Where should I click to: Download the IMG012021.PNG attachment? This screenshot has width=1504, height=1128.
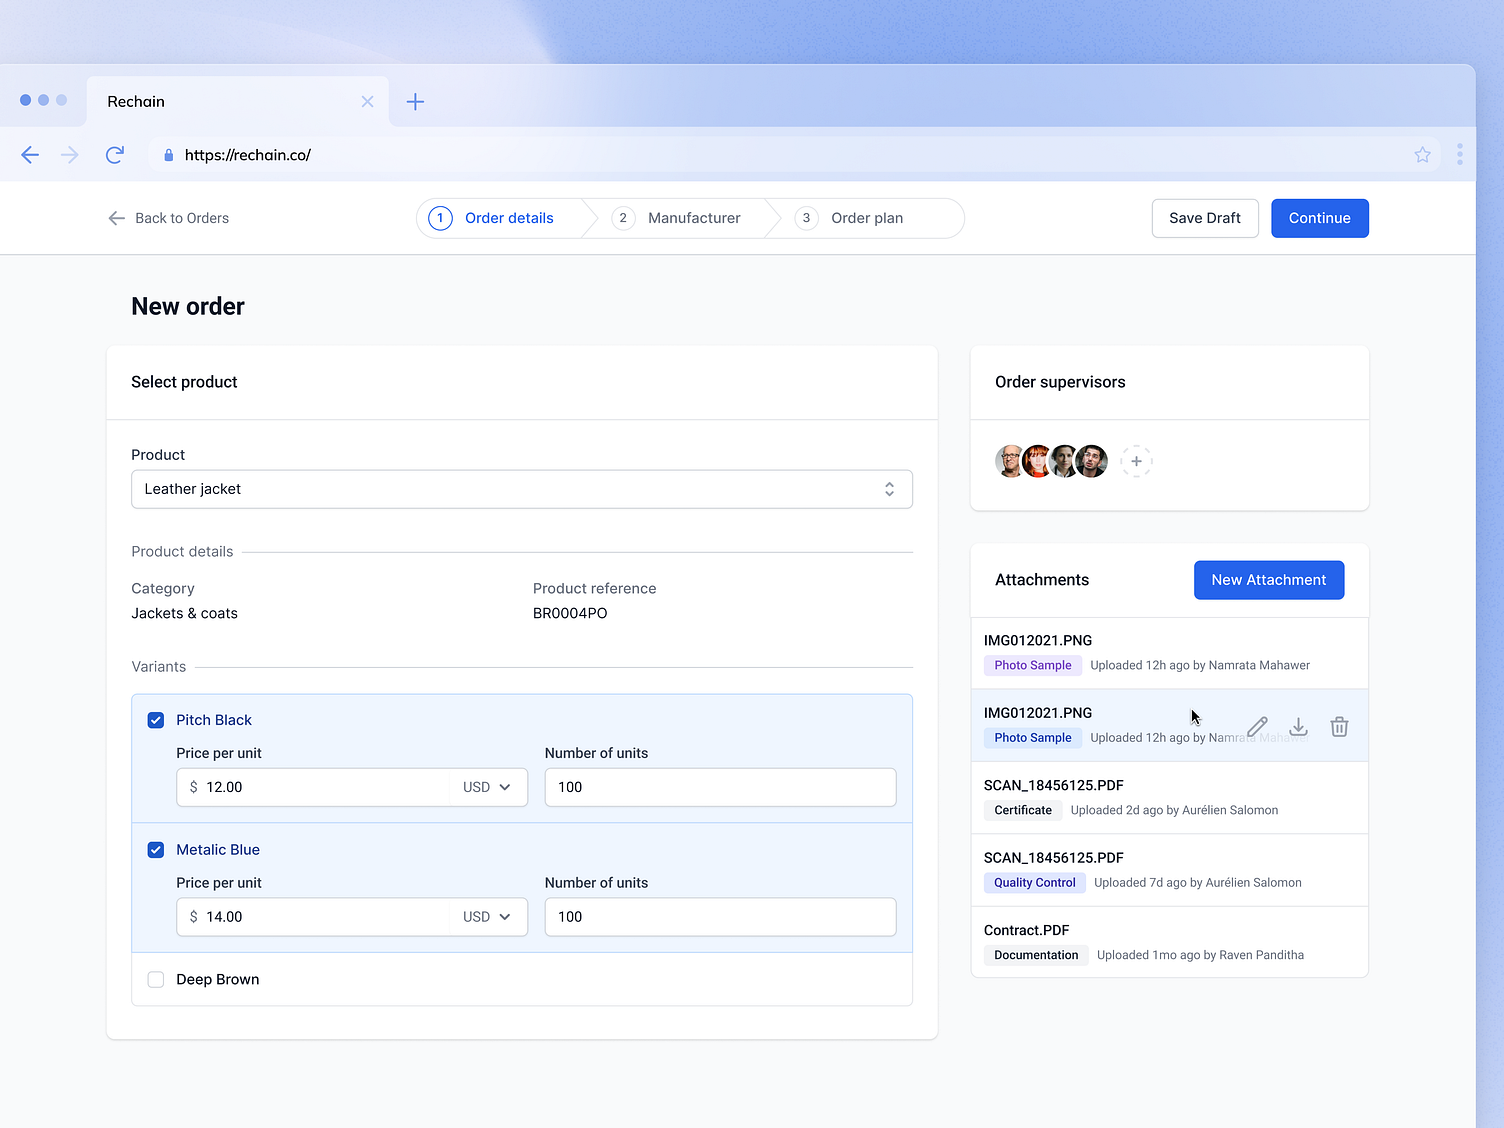pyautogui.click(x=1298, y=726)
